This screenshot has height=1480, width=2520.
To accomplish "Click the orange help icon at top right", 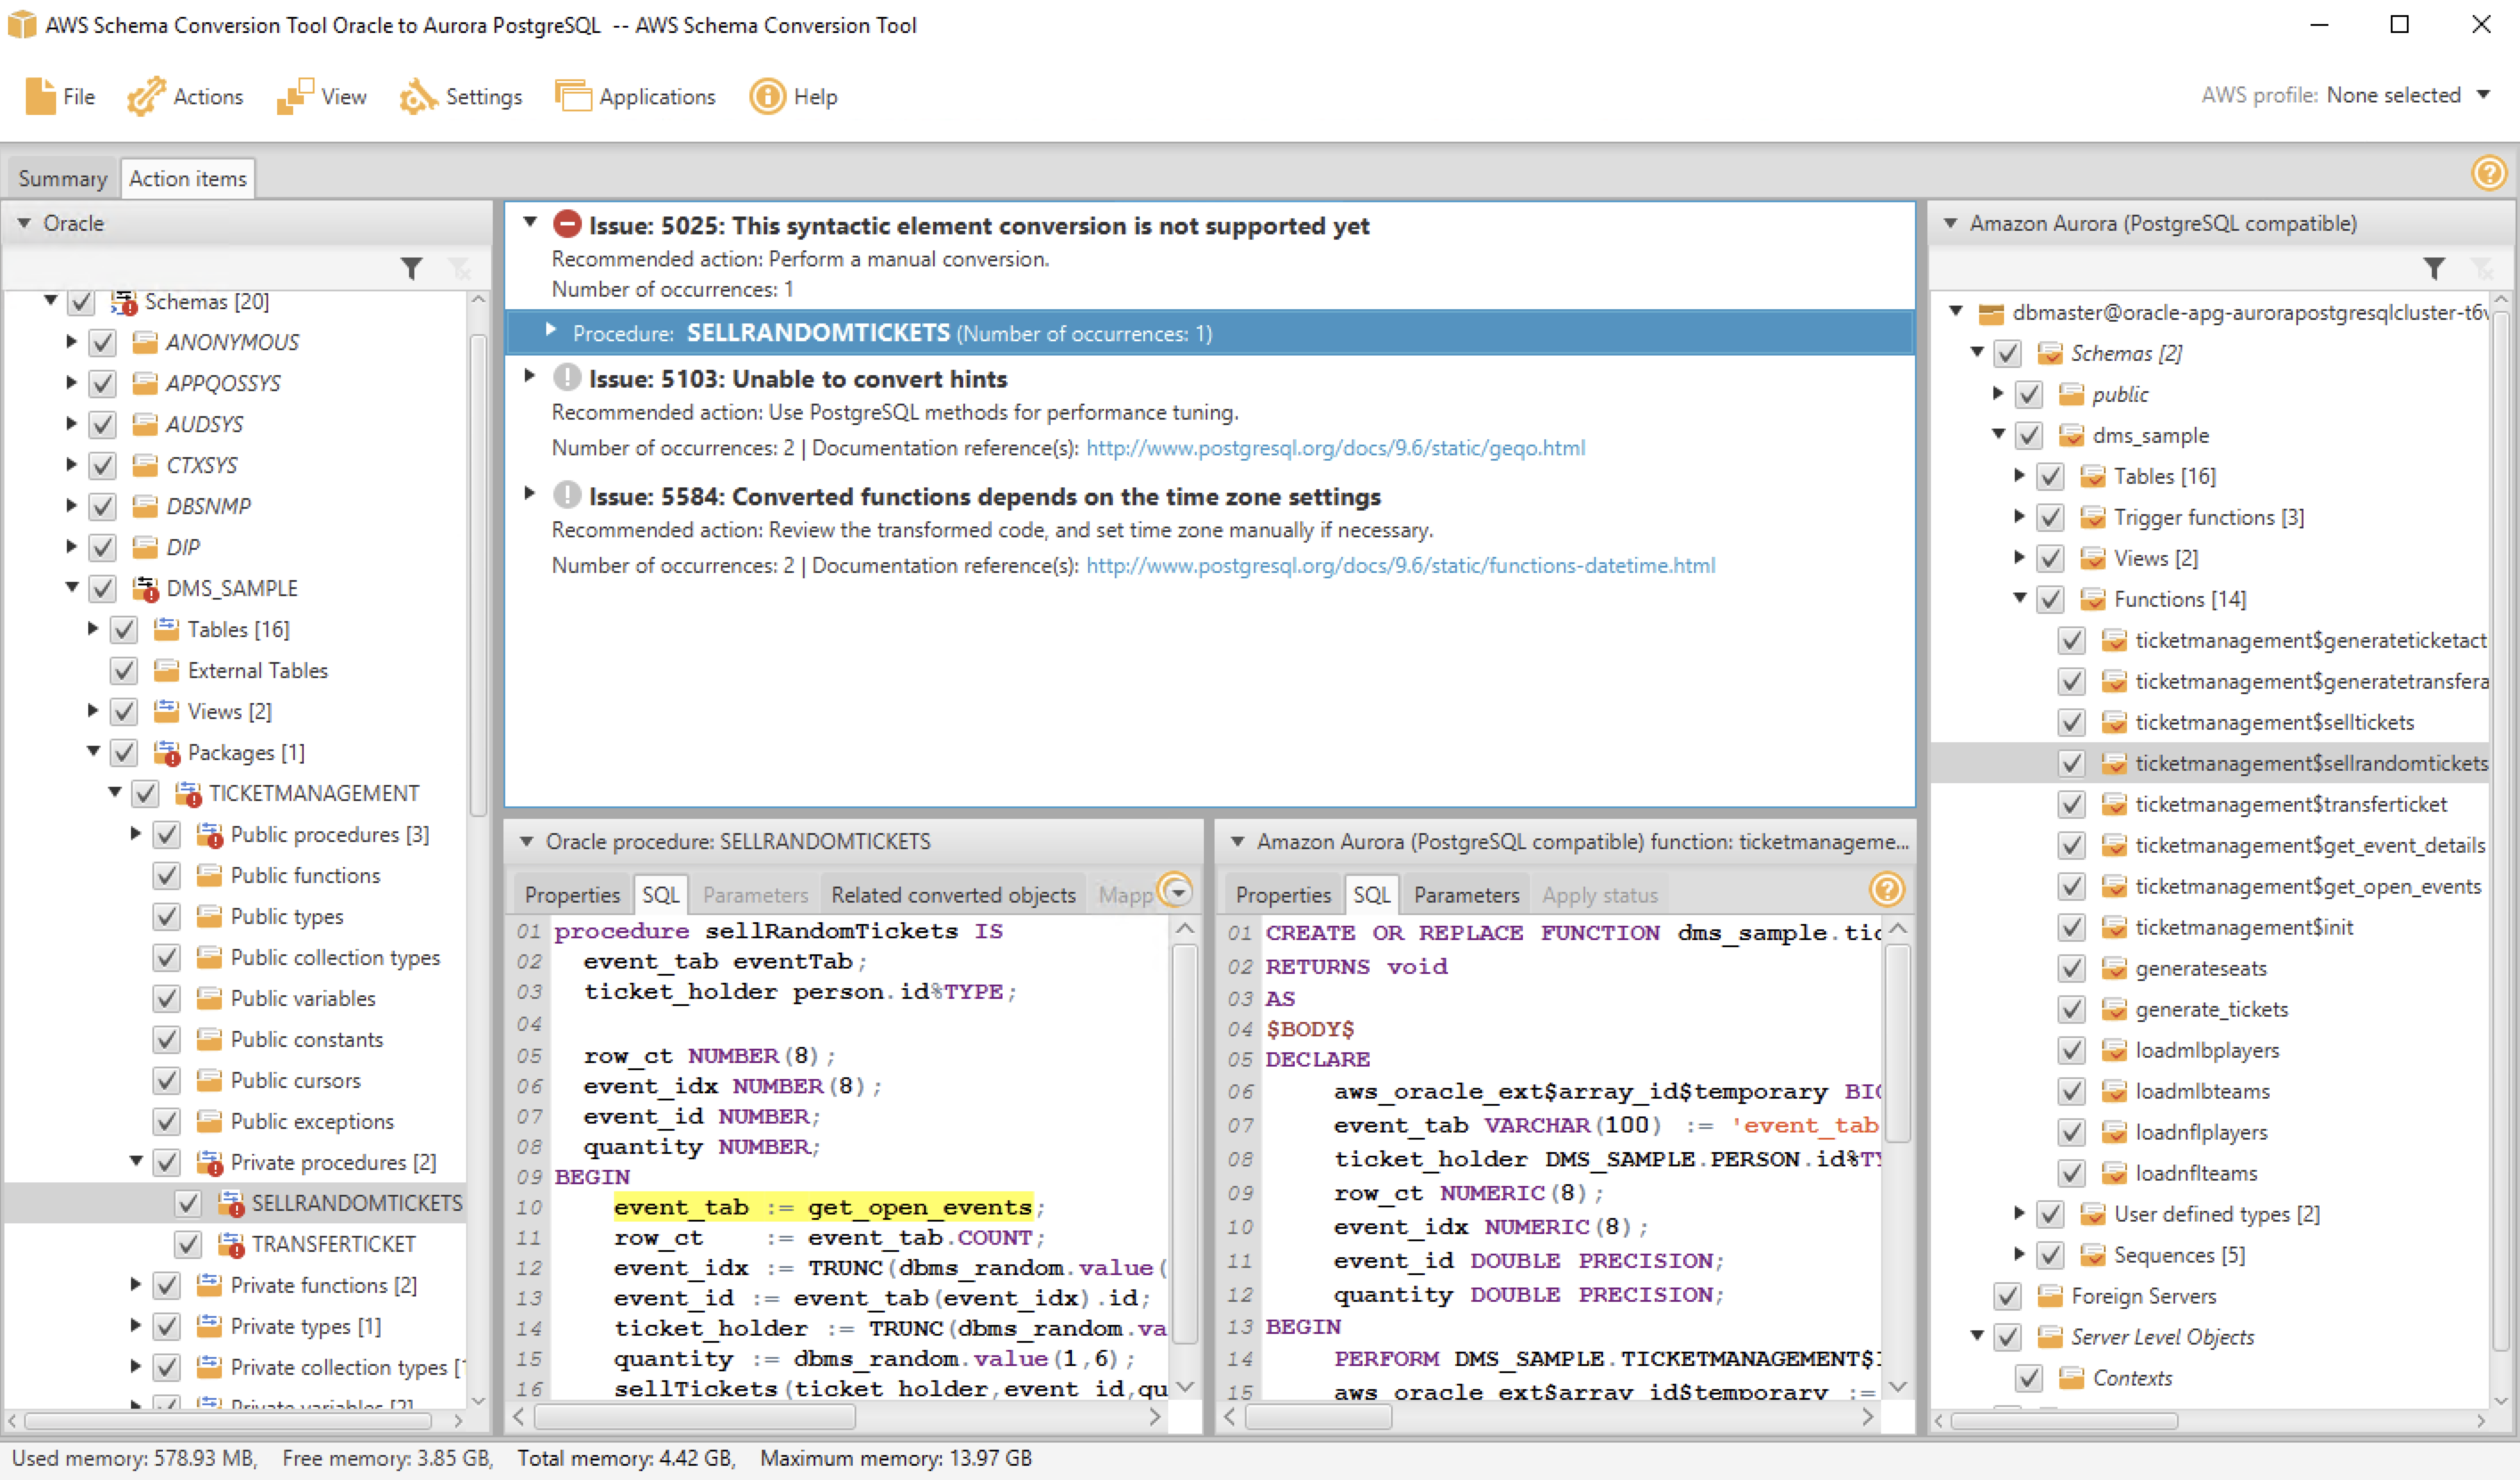I will point(2489,173).
